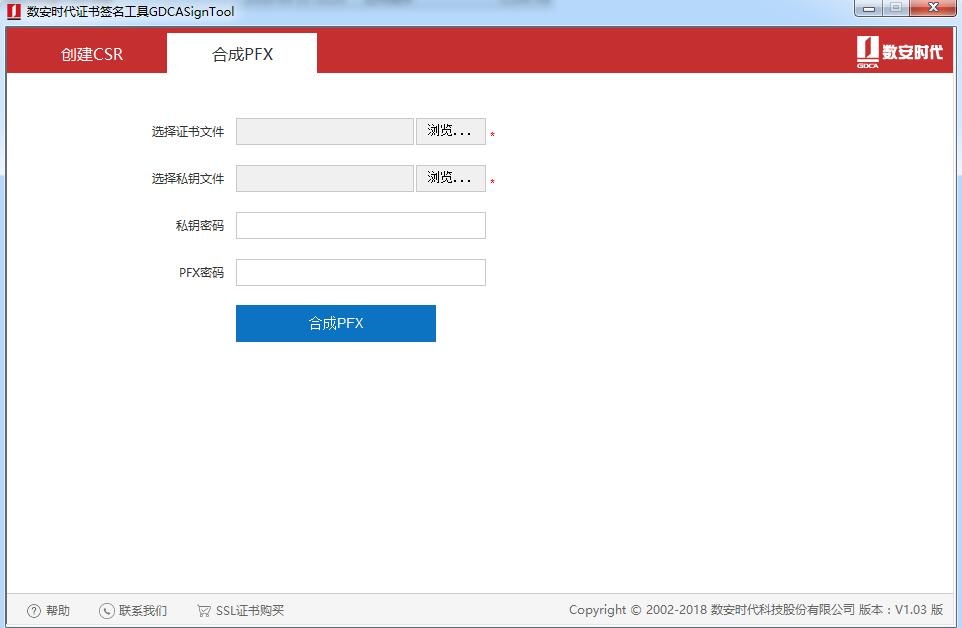Click the blue 合成PFX button
This screenshot has width=962, height=628.
[335, 323]
